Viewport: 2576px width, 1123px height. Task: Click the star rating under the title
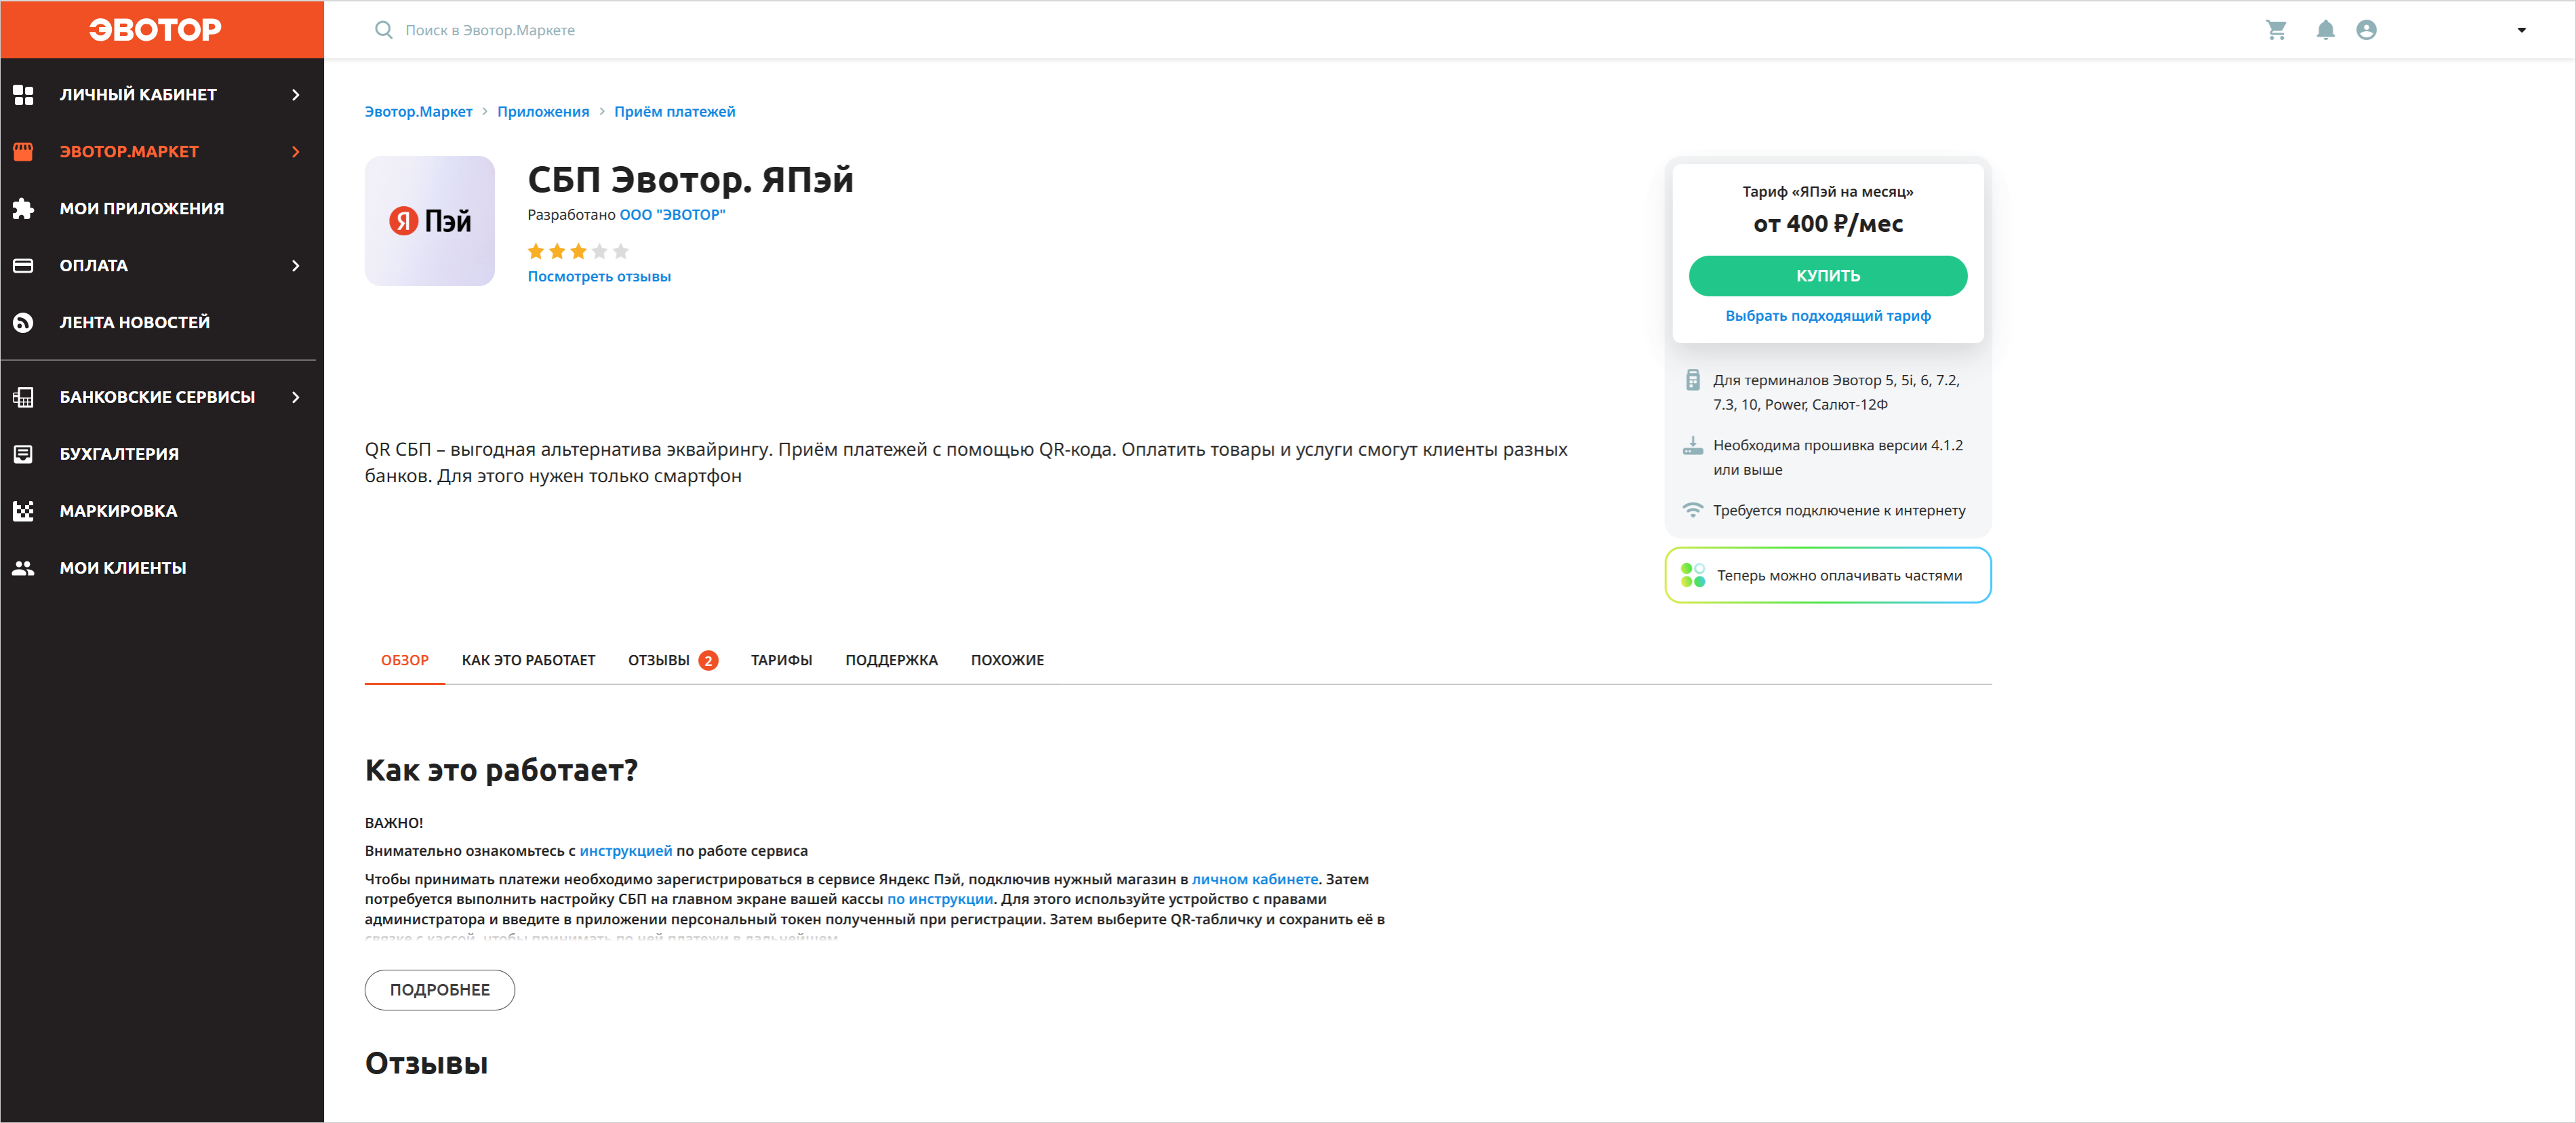click(578, 251)
